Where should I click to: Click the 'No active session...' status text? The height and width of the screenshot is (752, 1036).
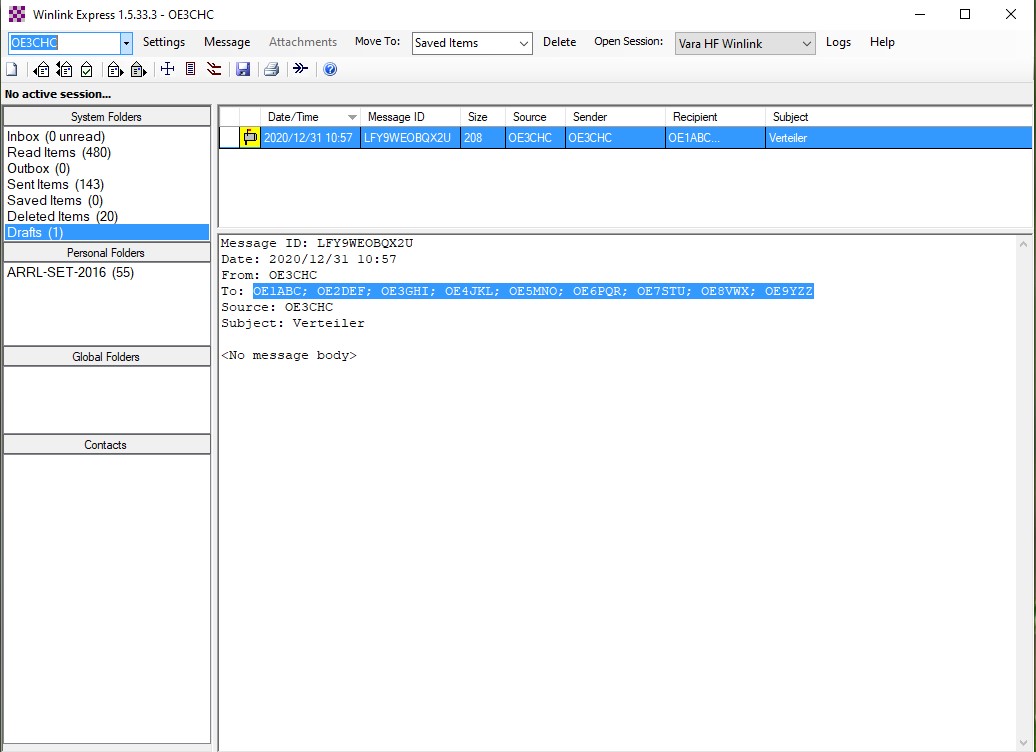click(58, 94)
